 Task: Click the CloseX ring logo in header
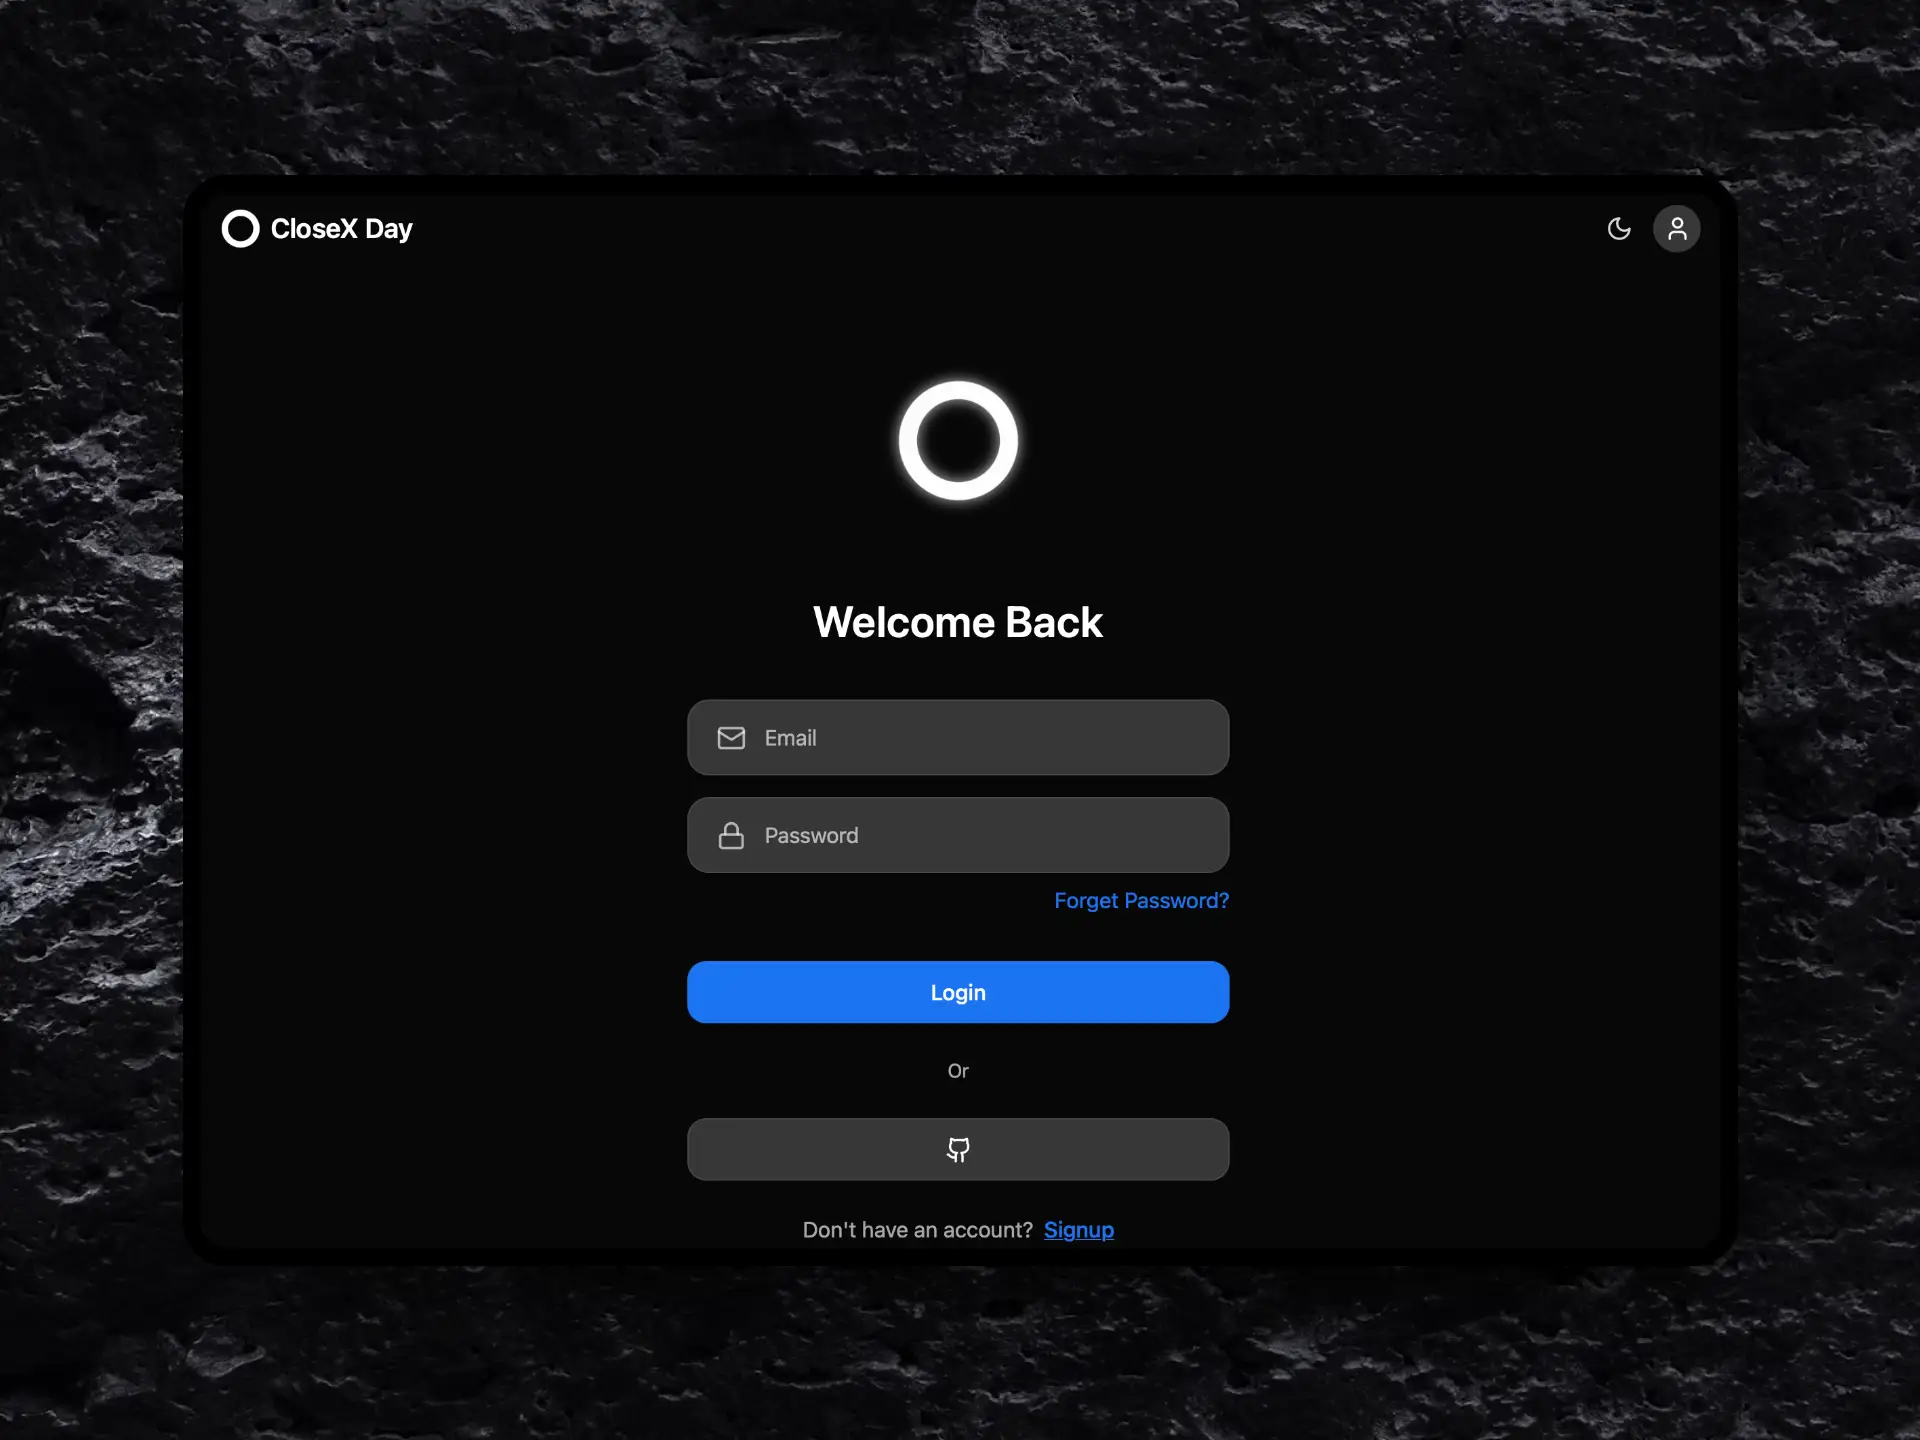240,229
